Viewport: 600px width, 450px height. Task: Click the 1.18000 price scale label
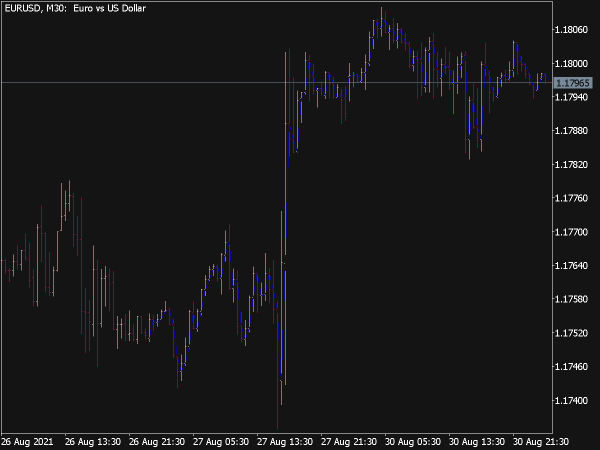point(571,64)
